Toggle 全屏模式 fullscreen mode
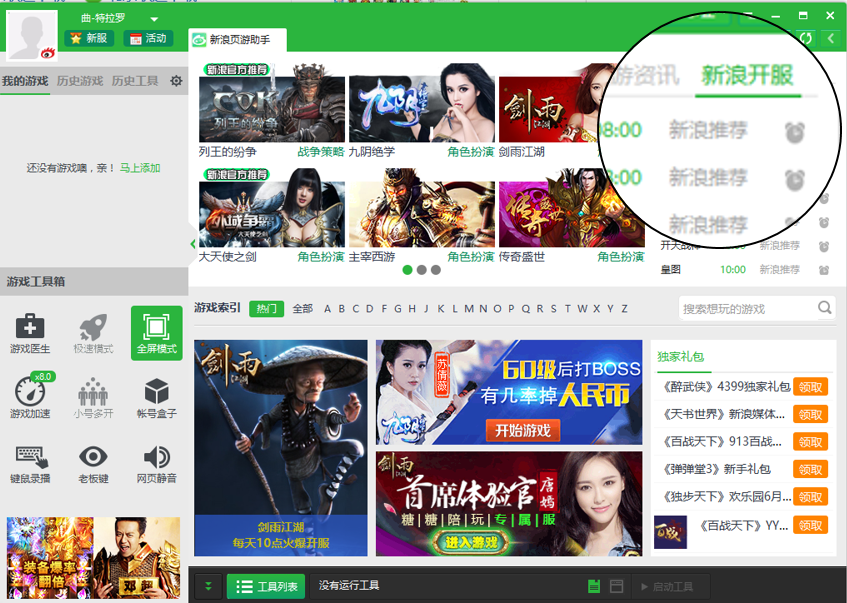Viewport: 847px width, 603px height. 157,333
